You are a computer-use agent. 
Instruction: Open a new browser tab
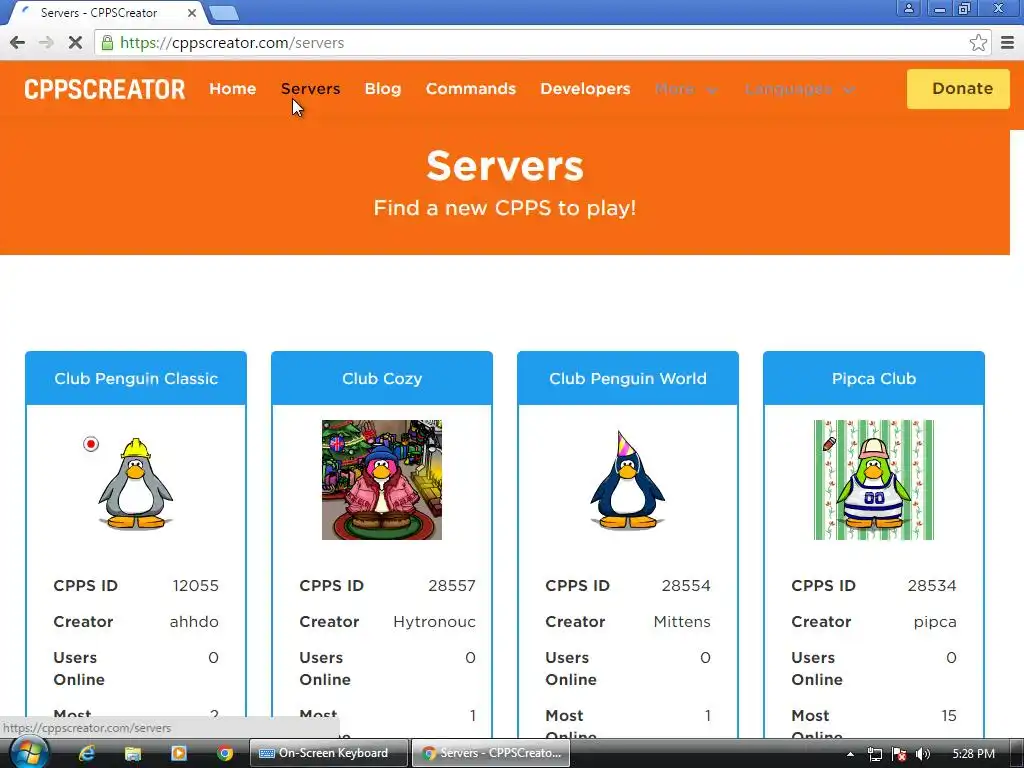(x=224, y=12)
